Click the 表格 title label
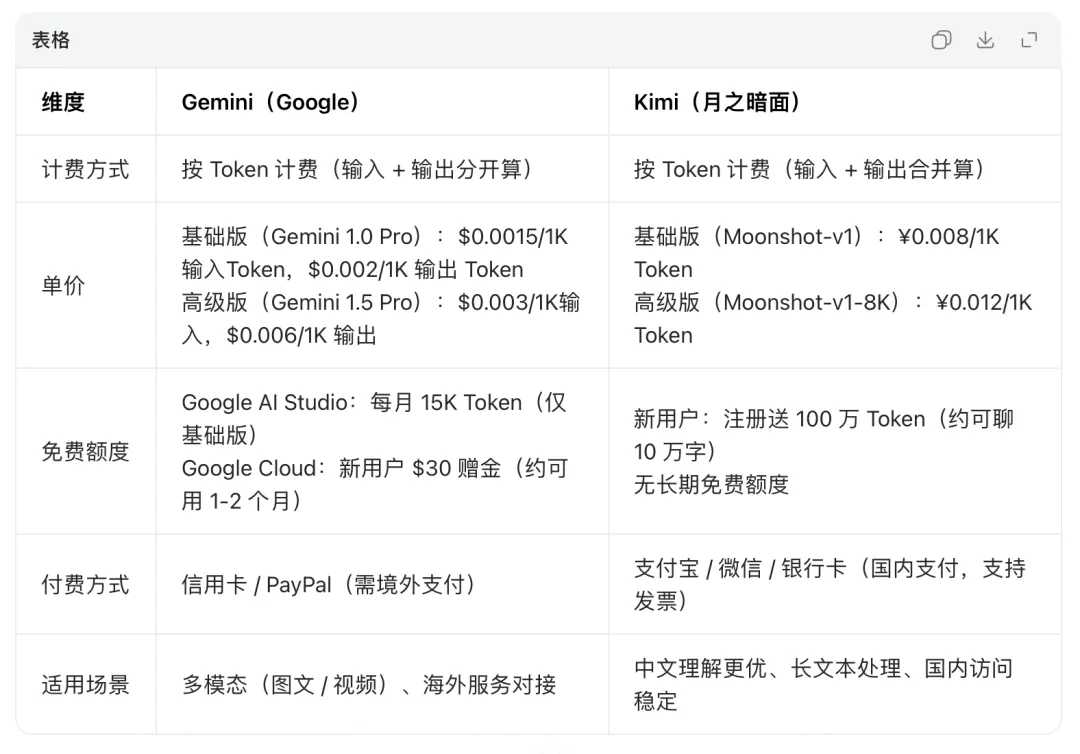Image resolution: width=1080 pixels, height=754 pixels. (50, 40)
